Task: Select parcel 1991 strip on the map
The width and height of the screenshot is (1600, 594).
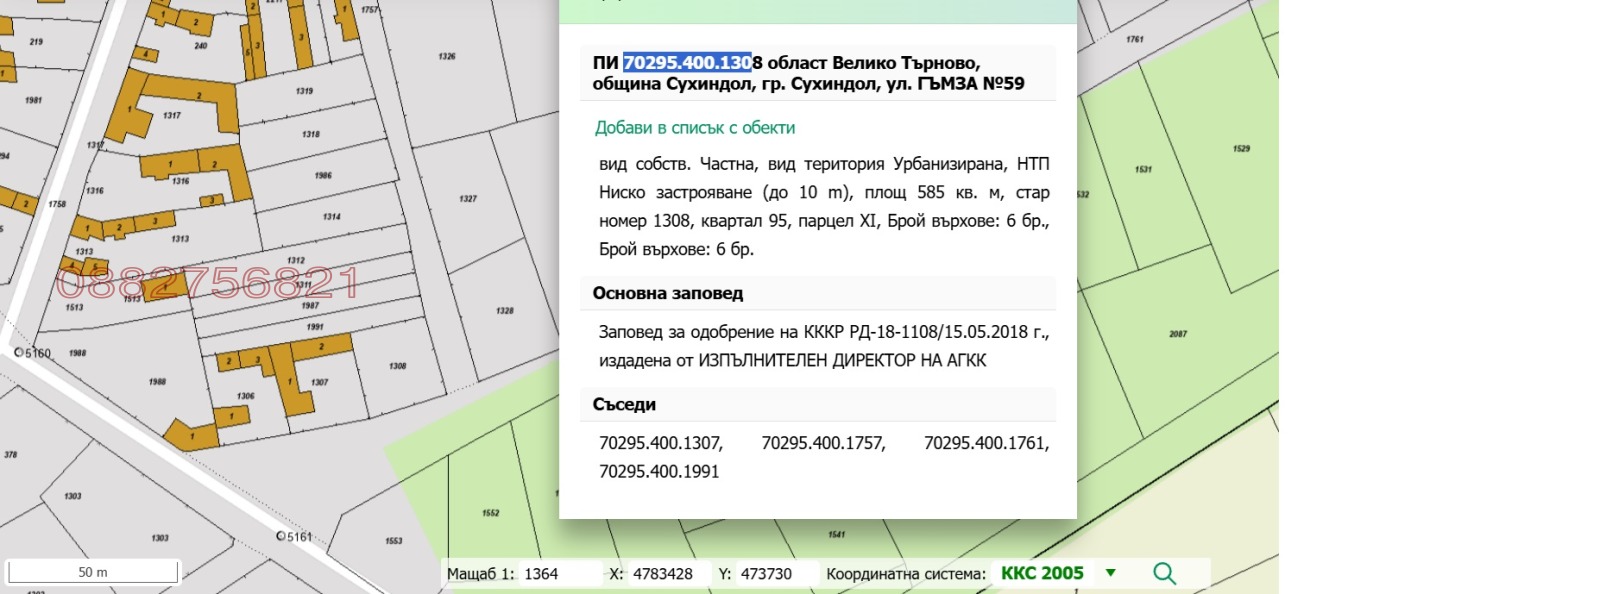Action: [314, 327]
